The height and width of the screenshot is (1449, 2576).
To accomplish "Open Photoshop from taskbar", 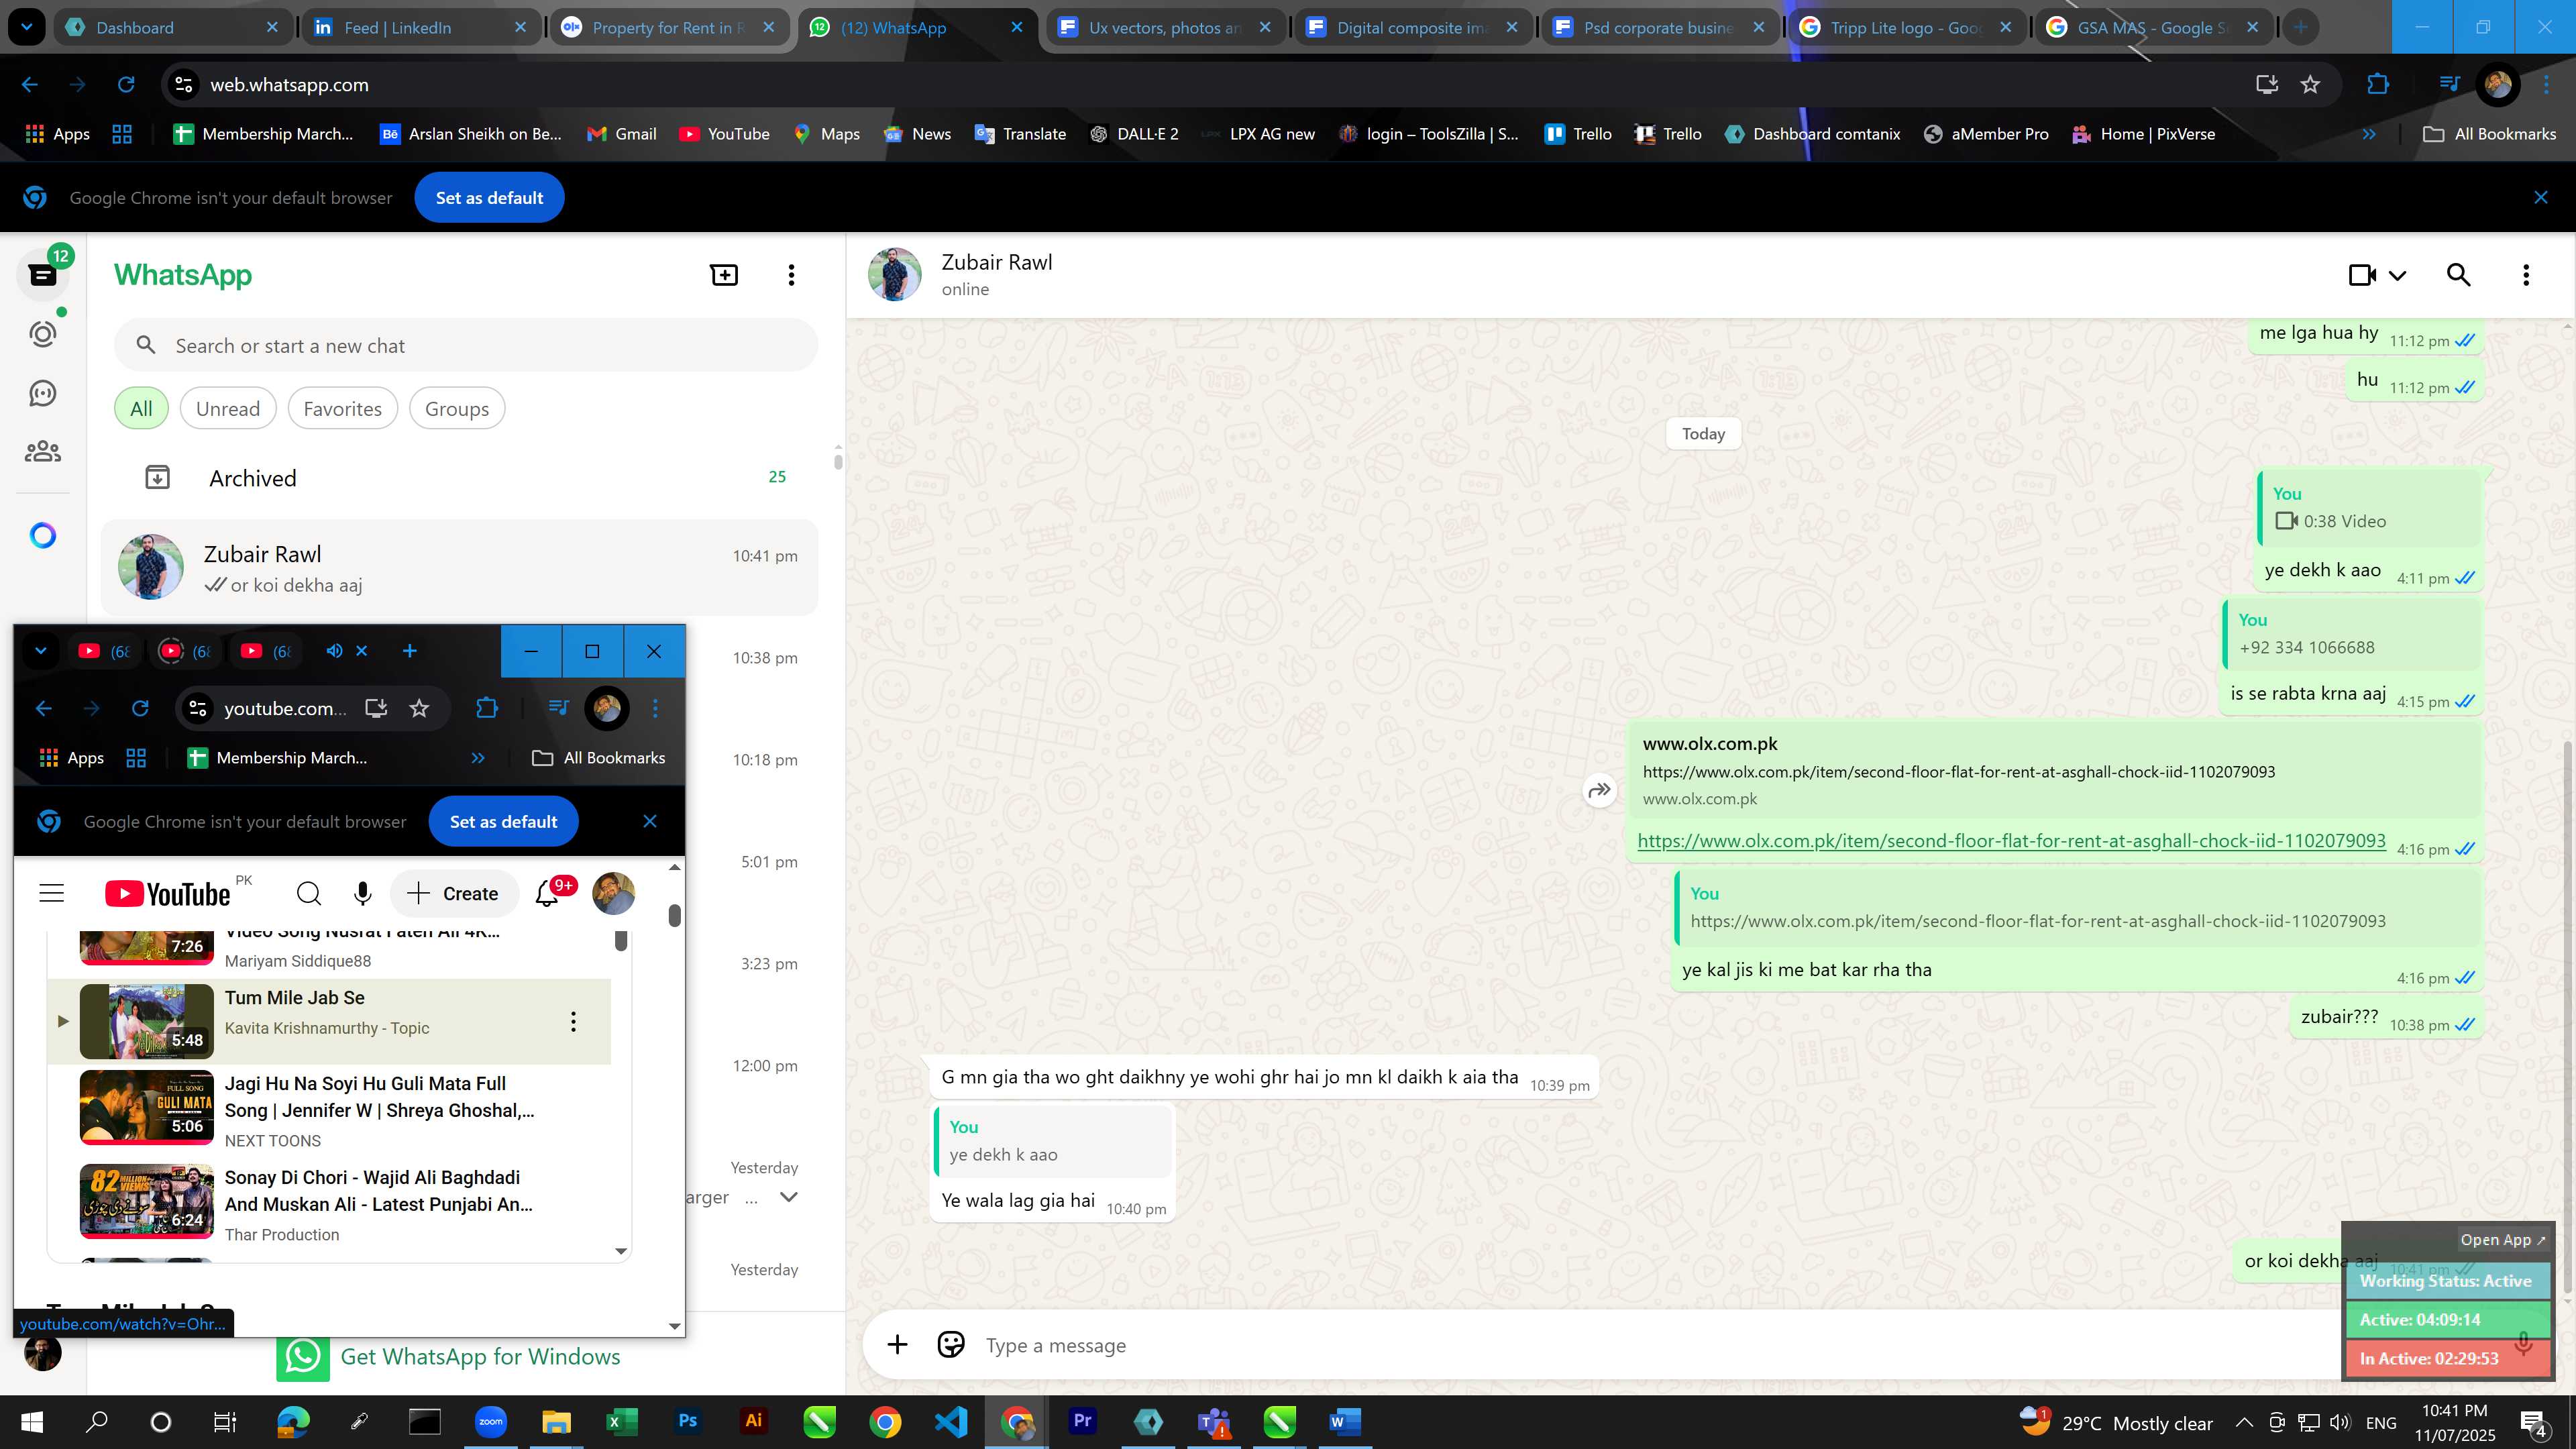I will [687, 1422].
